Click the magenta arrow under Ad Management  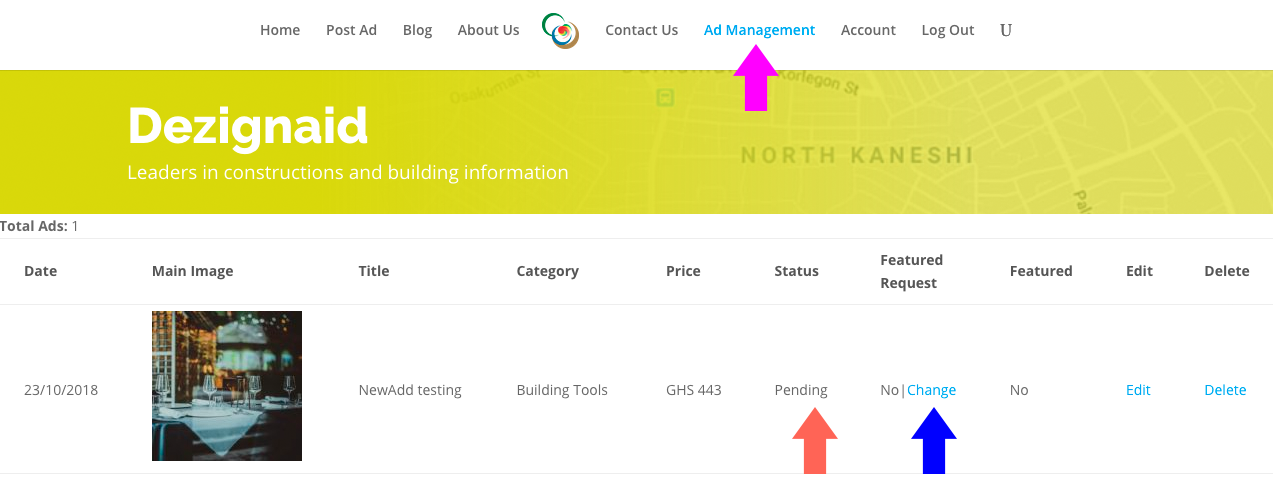[756, 78]
